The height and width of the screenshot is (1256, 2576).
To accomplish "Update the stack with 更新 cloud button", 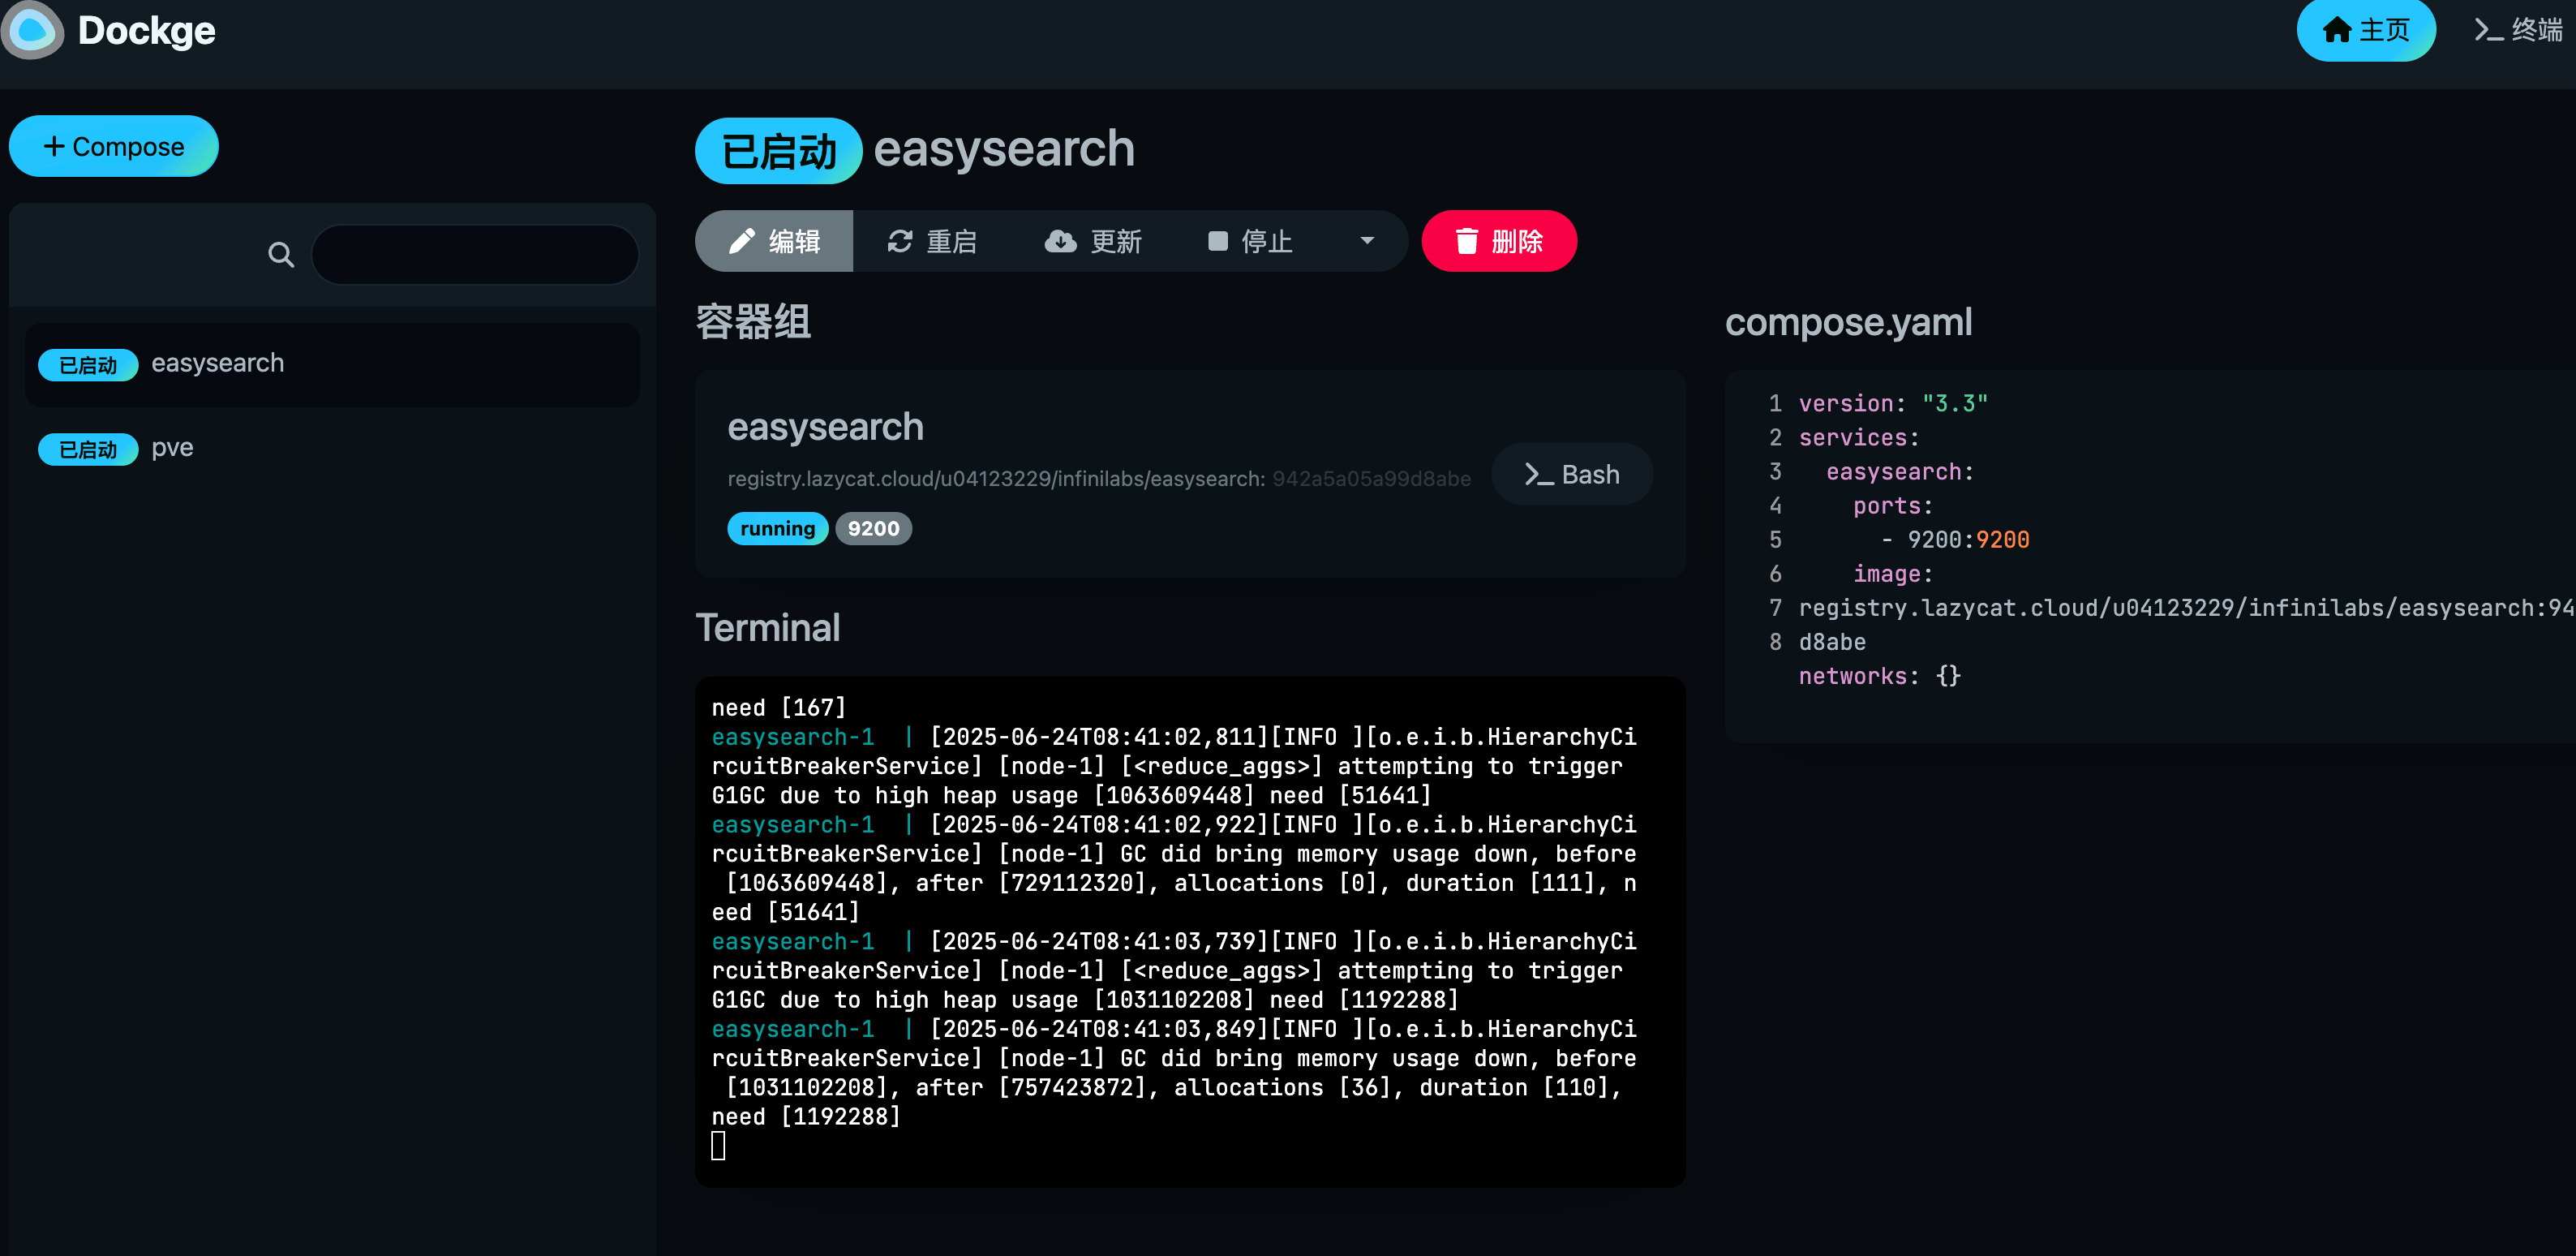I will 1093,241.
